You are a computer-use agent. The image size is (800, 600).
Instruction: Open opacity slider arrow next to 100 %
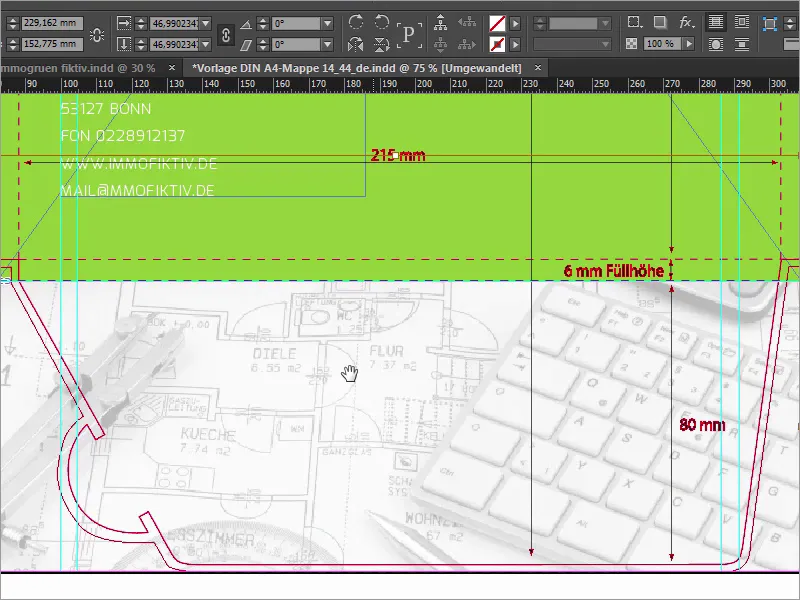point(689,44)
